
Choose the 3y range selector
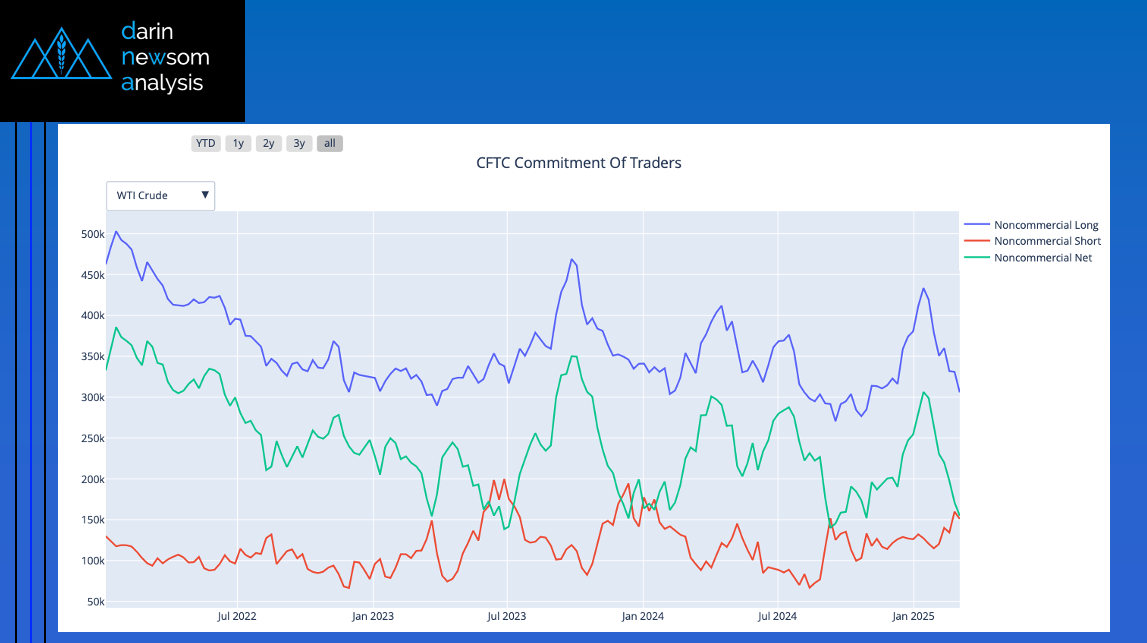point(299,143)
